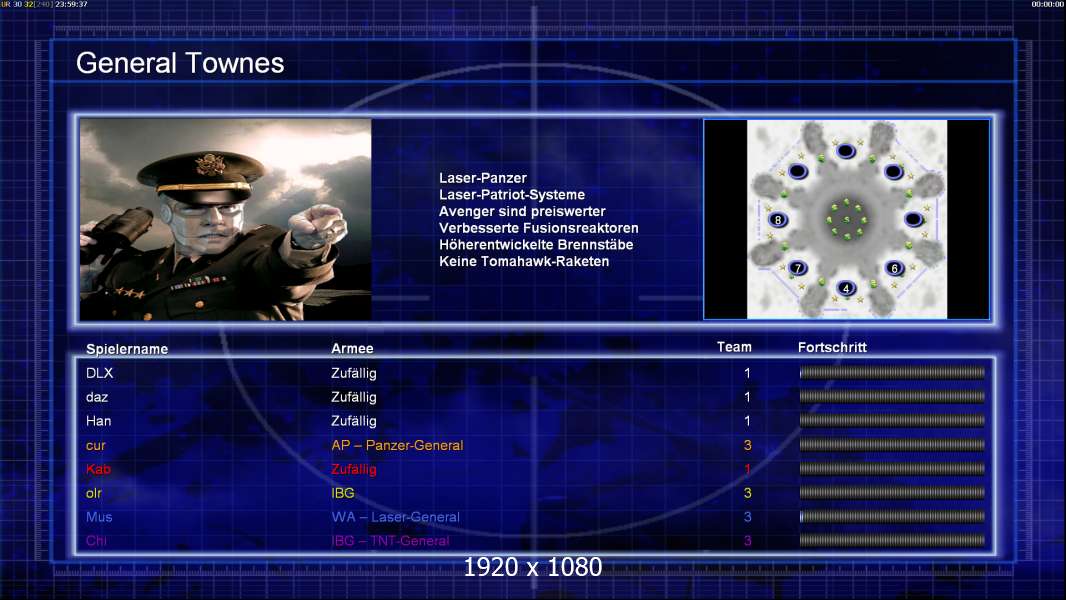Select player name daz
The image size is (1066, 600).
pyautogui.click(x=97, y=397)
